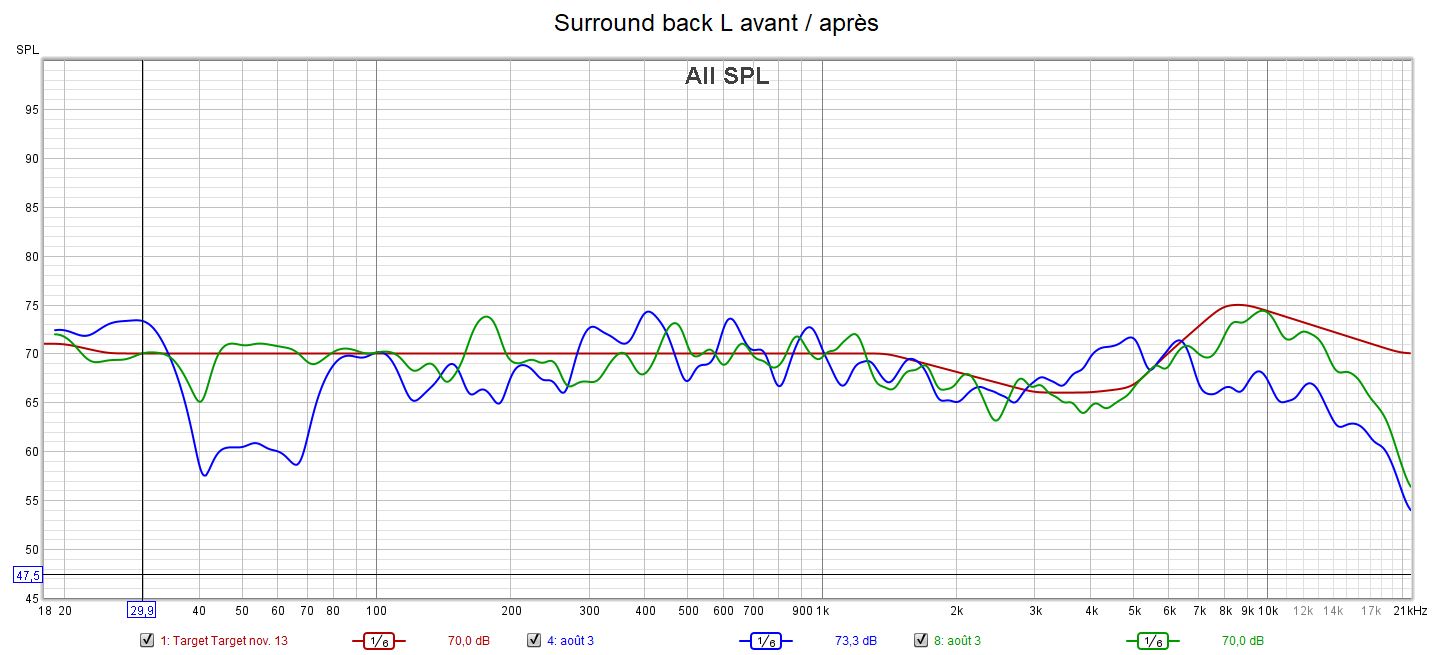Click the green 1/6 smoothing indicator

(x=1153, y=641)
